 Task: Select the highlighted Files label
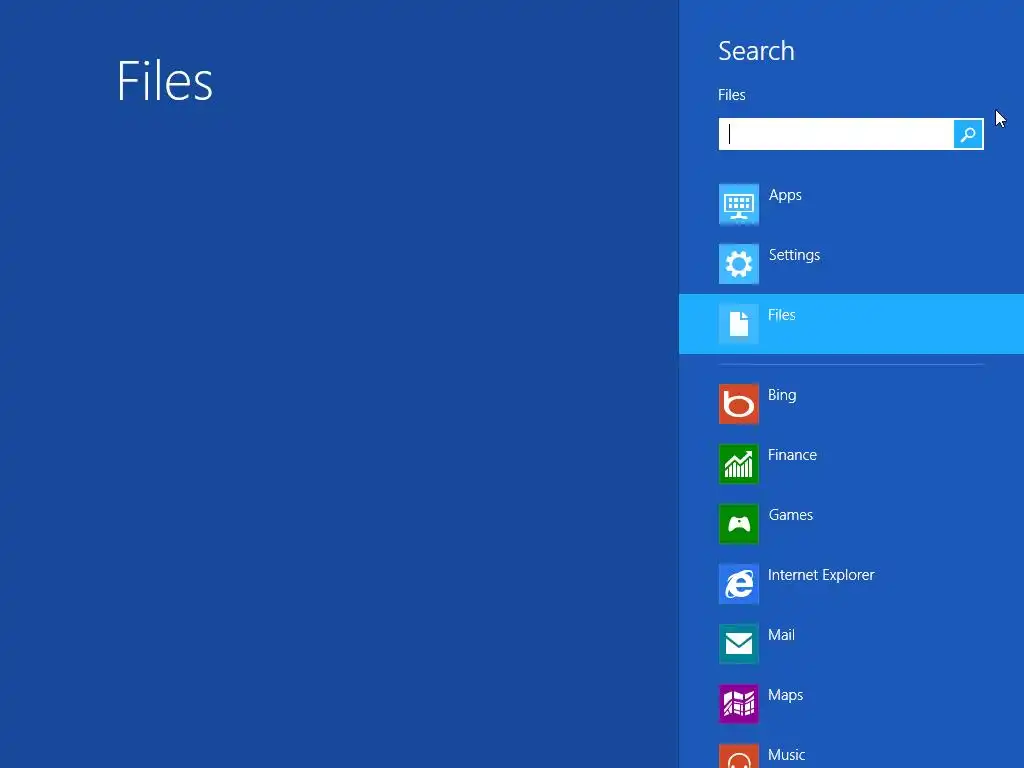[x=781, y=315]
